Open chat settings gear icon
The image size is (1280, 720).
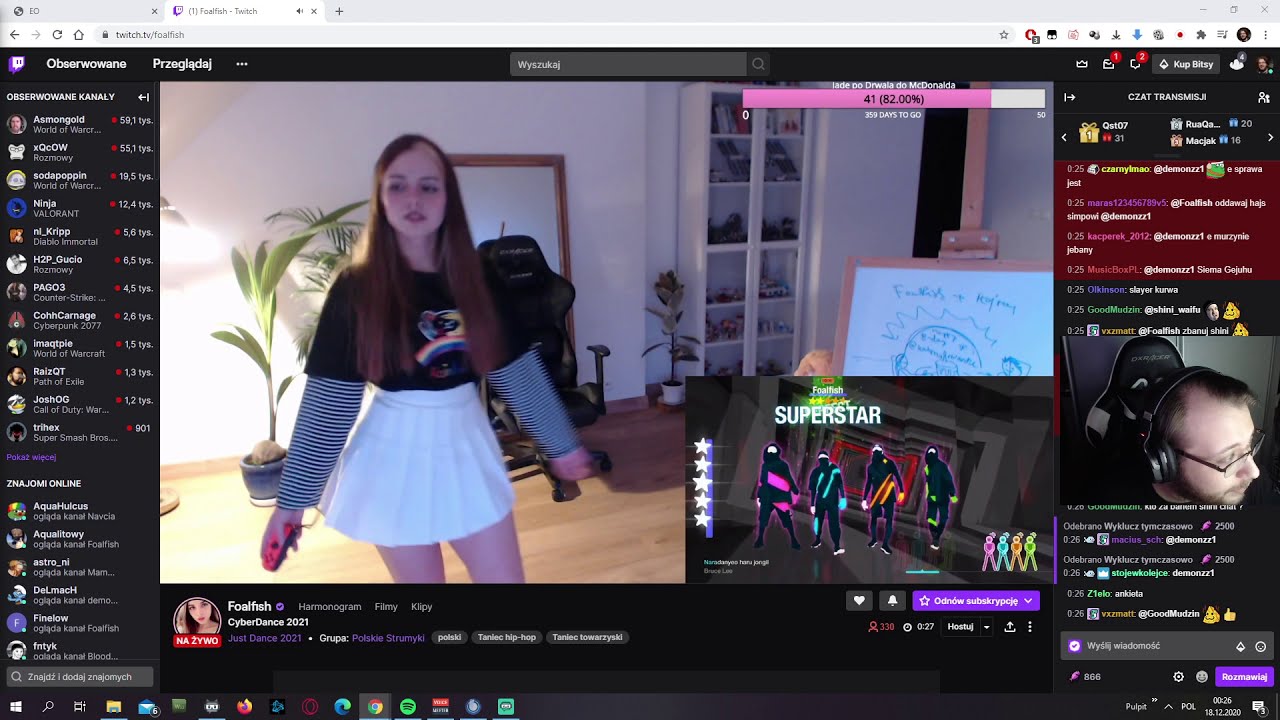[1178, 677]
